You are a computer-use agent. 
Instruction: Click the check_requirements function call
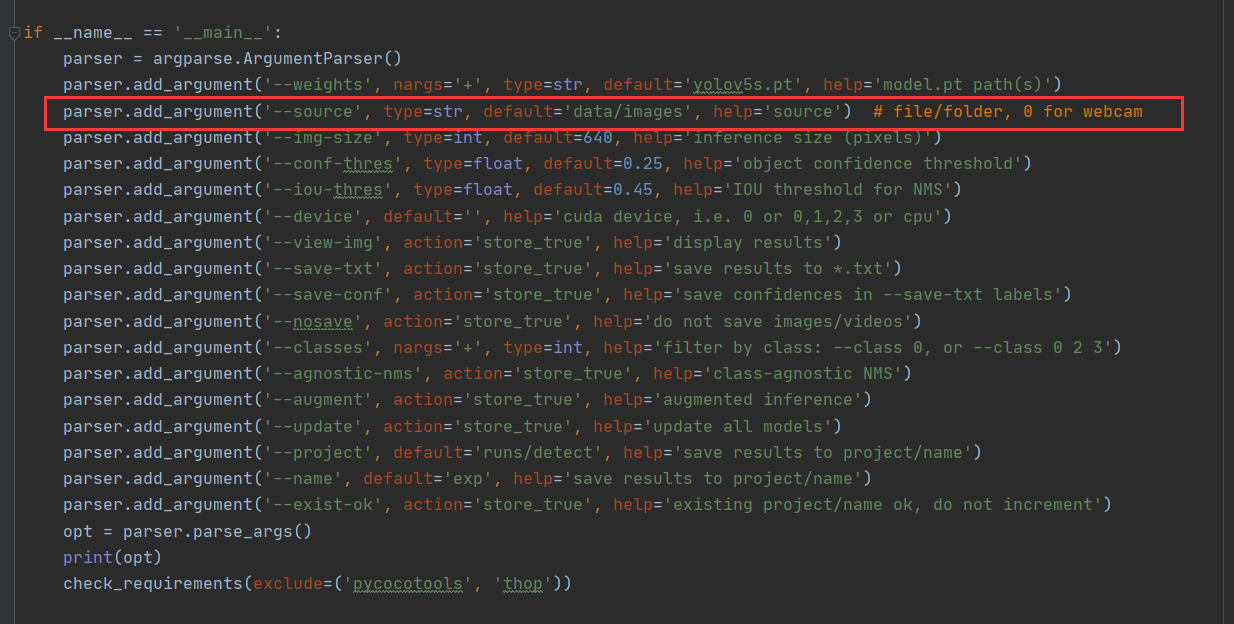(317, 583)
